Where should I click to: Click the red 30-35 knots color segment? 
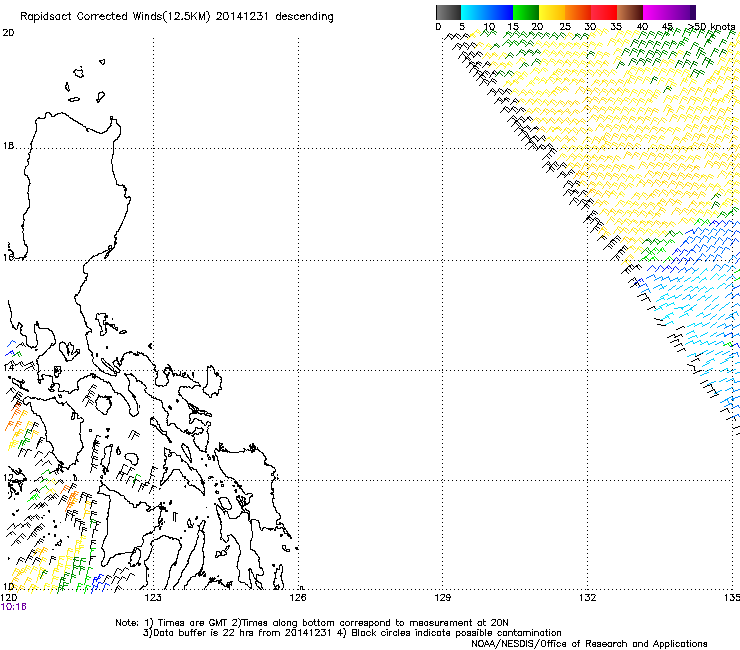[x=604, y=12]
